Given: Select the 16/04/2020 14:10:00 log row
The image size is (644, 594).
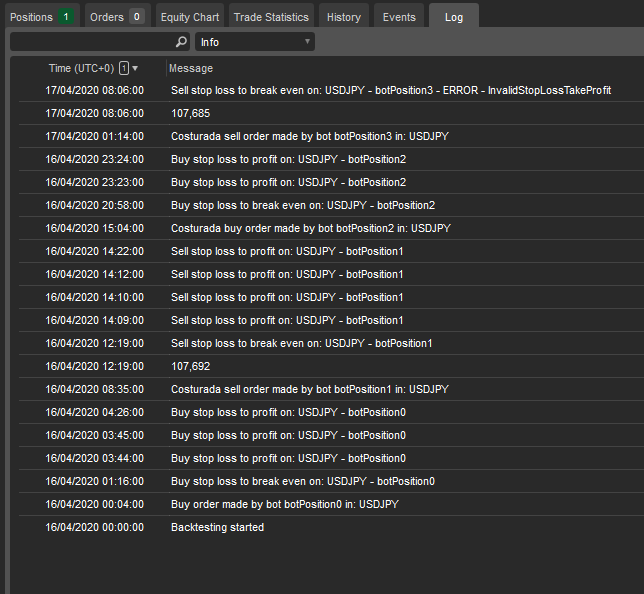Looking at the screenshot, I should 331,297.
